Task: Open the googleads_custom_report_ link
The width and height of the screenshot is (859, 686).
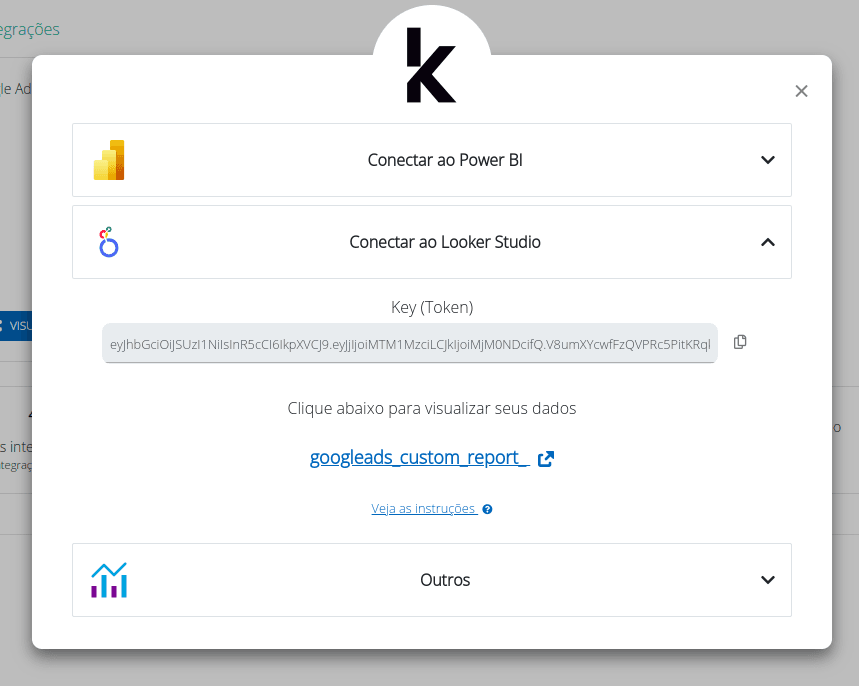Action: (419, 458)
